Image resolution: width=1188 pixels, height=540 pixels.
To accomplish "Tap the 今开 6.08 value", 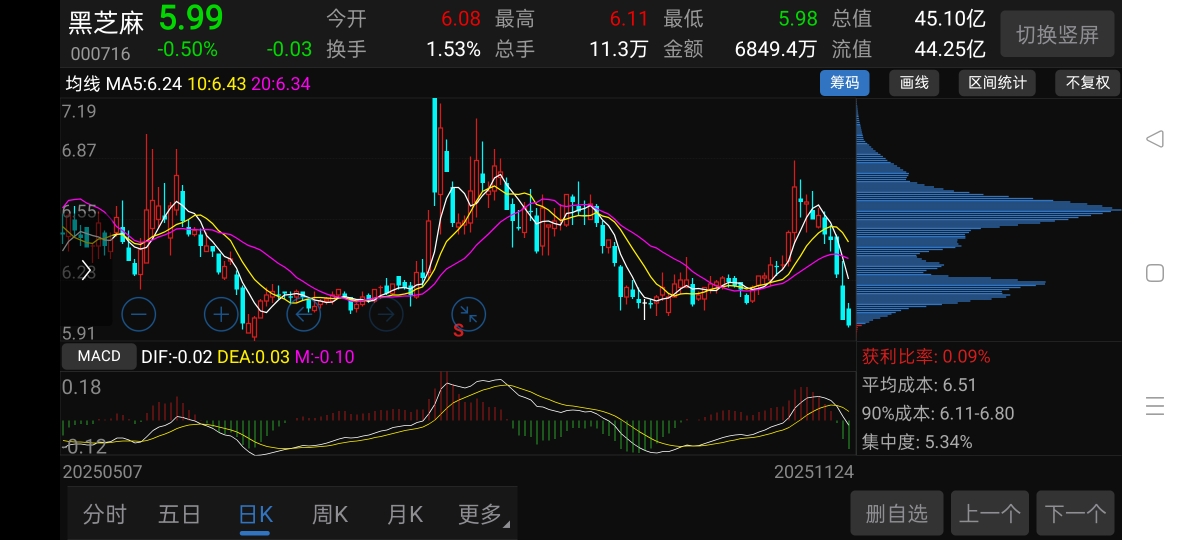I will pos(461,18).
